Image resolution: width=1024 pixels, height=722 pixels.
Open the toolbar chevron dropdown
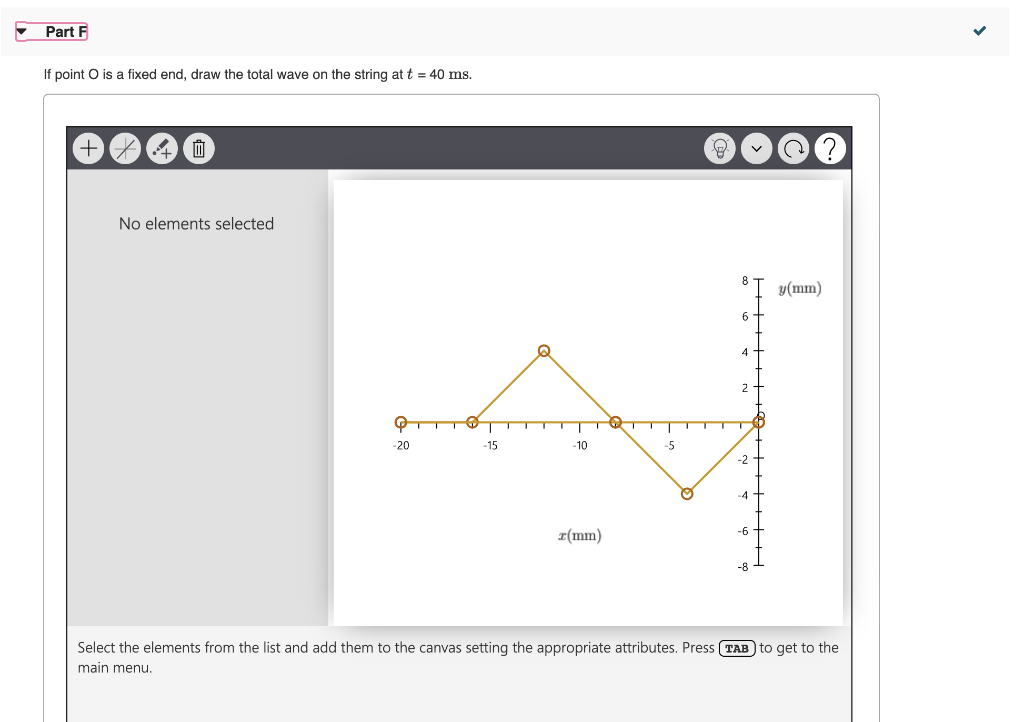pos(757,148)
